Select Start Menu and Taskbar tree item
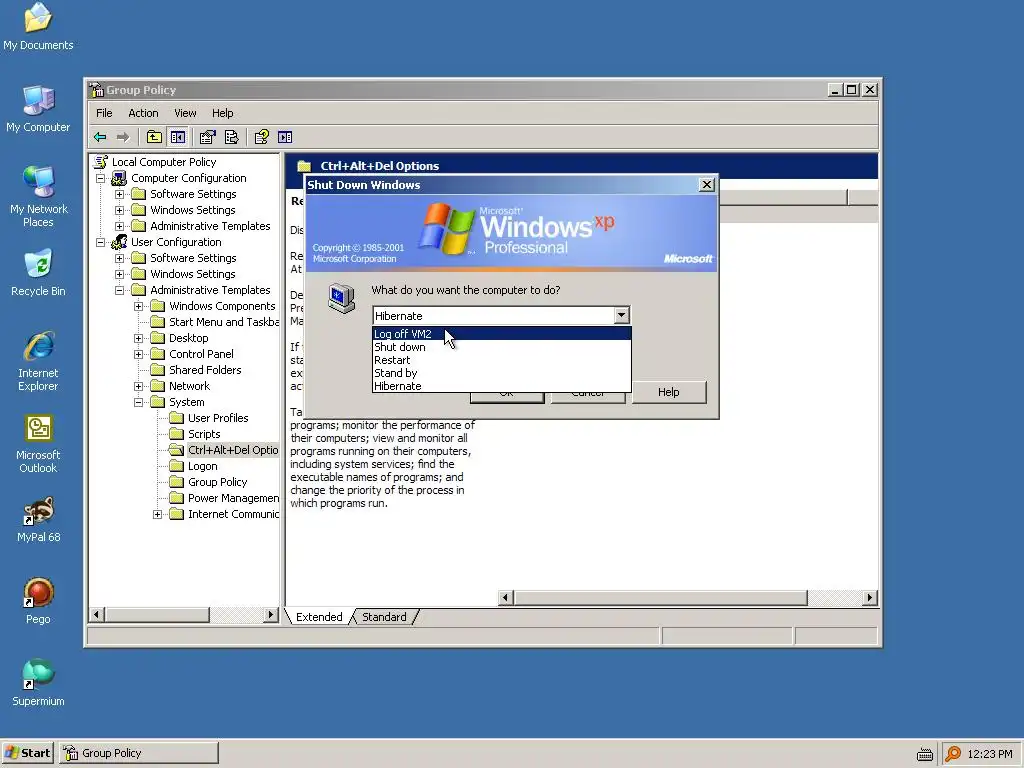 (214, 322)
